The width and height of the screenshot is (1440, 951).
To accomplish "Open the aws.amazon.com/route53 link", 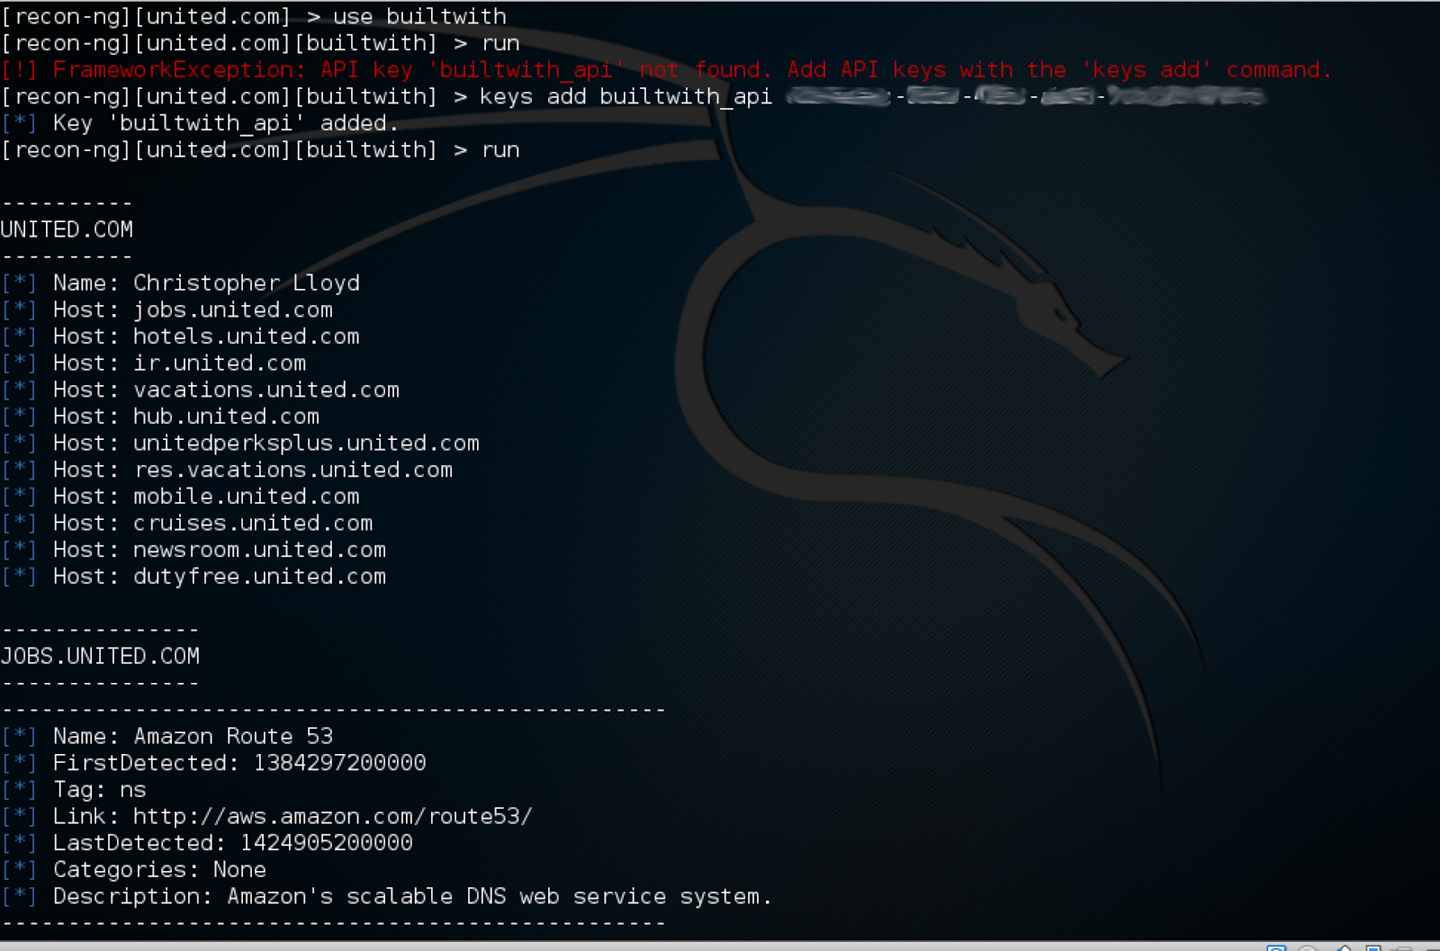I will click(x=333, y=817).
